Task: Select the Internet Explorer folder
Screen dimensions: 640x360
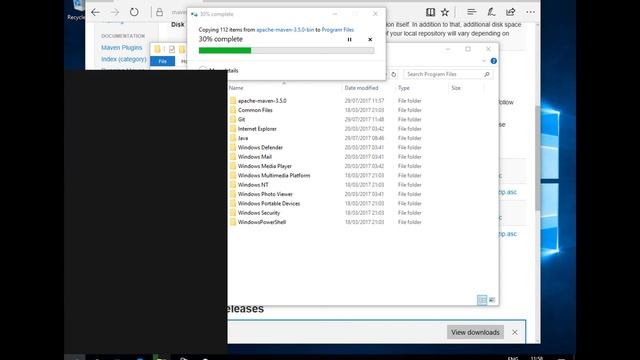Action: 257,129
